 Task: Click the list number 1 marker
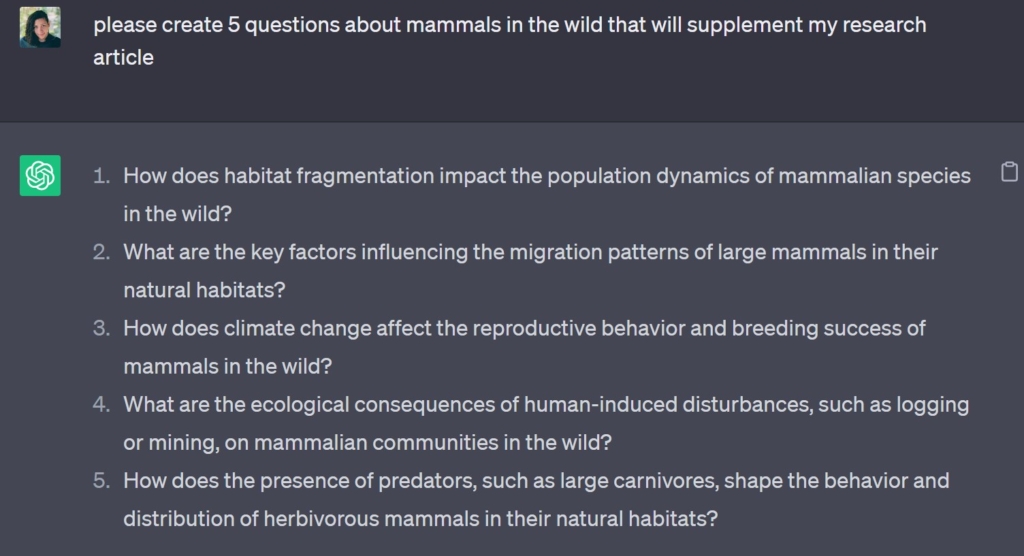101,176
